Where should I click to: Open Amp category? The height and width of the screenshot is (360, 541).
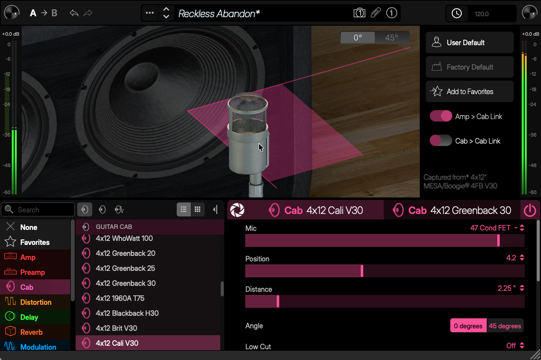(35, 257)
